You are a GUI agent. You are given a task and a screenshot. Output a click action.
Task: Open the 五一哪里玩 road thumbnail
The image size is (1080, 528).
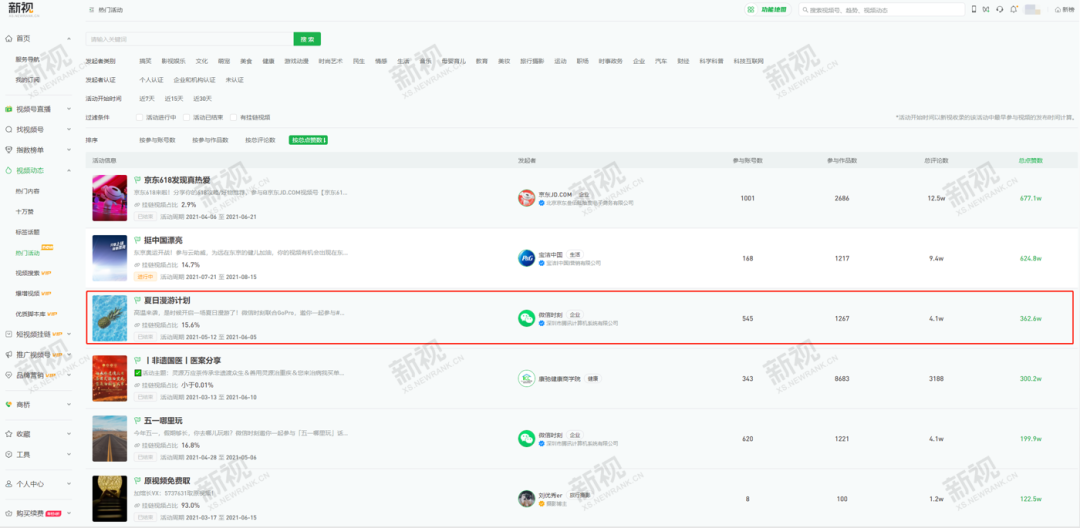pyautogui.click(x=110, y=439)
